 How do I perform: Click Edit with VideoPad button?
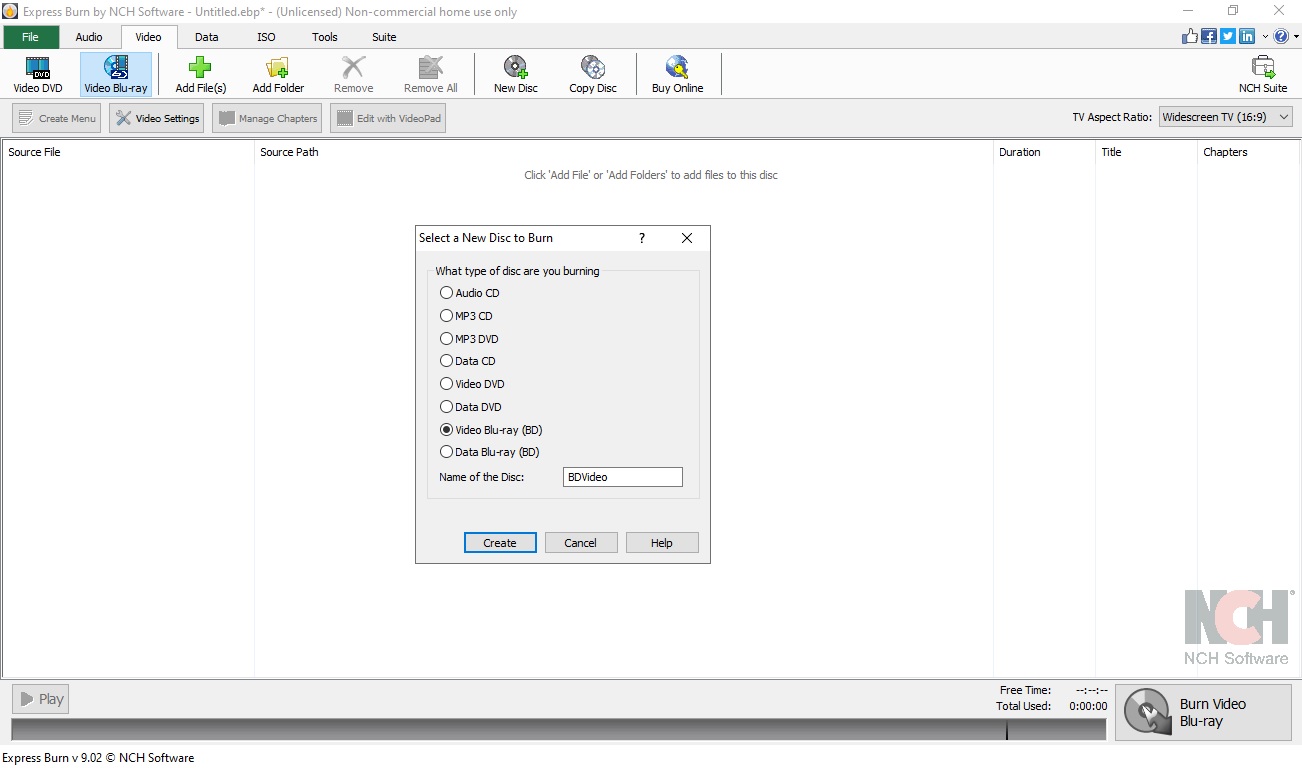point(388,118)
